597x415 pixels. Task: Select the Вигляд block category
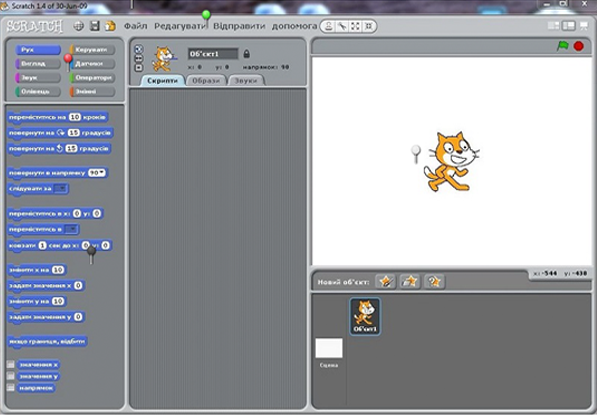pyautogui.click(x=38, y=64)
